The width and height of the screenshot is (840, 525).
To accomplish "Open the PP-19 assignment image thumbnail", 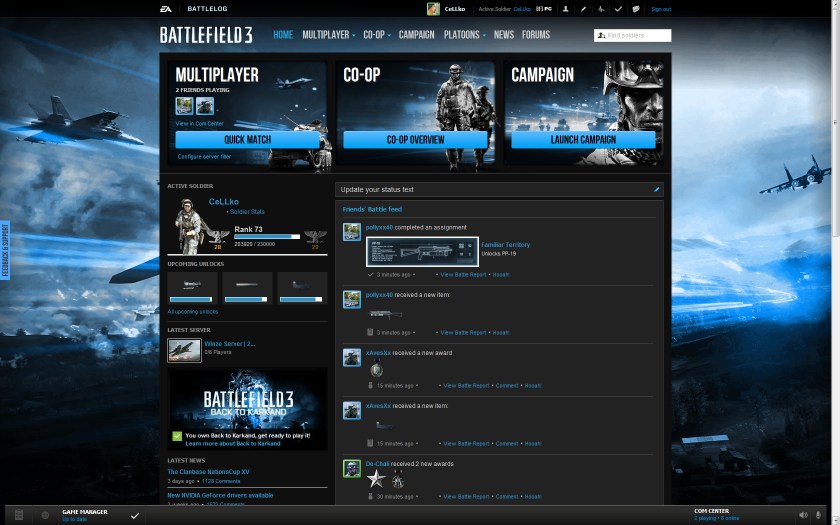I will tap(422, 252).
